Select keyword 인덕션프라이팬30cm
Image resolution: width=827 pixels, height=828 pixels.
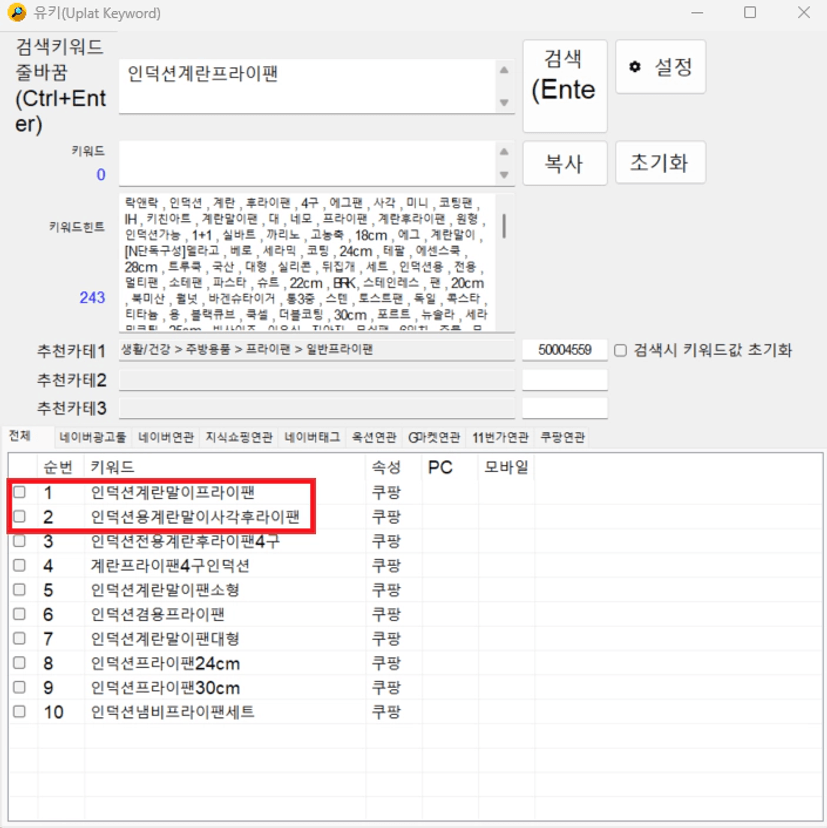coord(165,687)
